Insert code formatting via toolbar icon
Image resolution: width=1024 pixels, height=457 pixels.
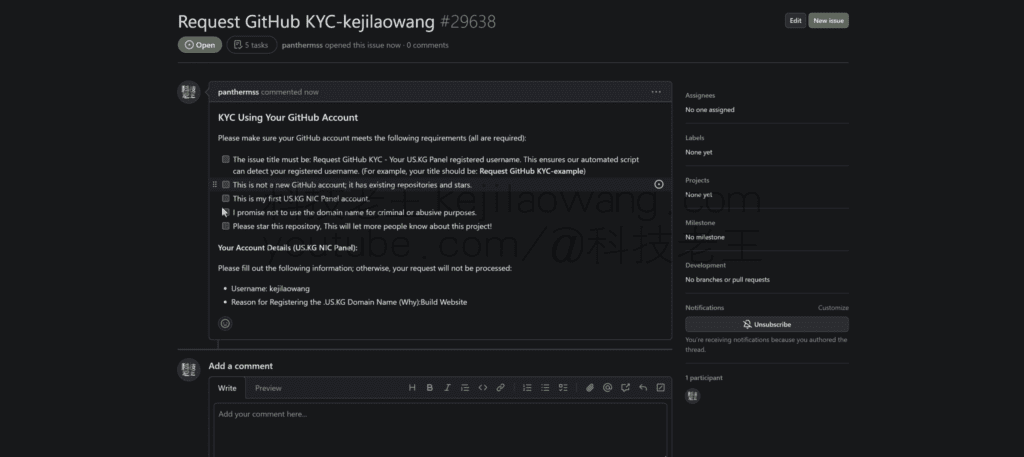483,388
